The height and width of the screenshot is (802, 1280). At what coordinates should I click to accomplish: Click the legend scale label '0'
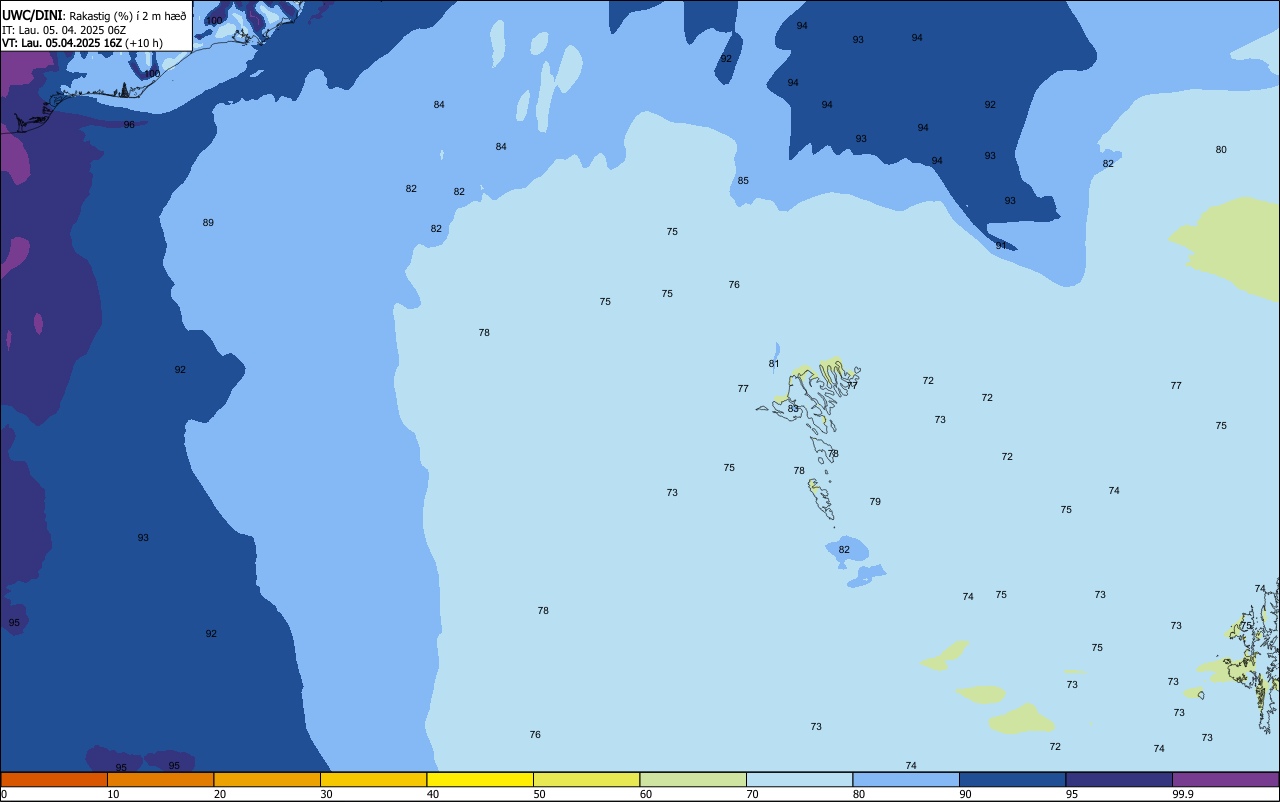[x=4, y=794]
